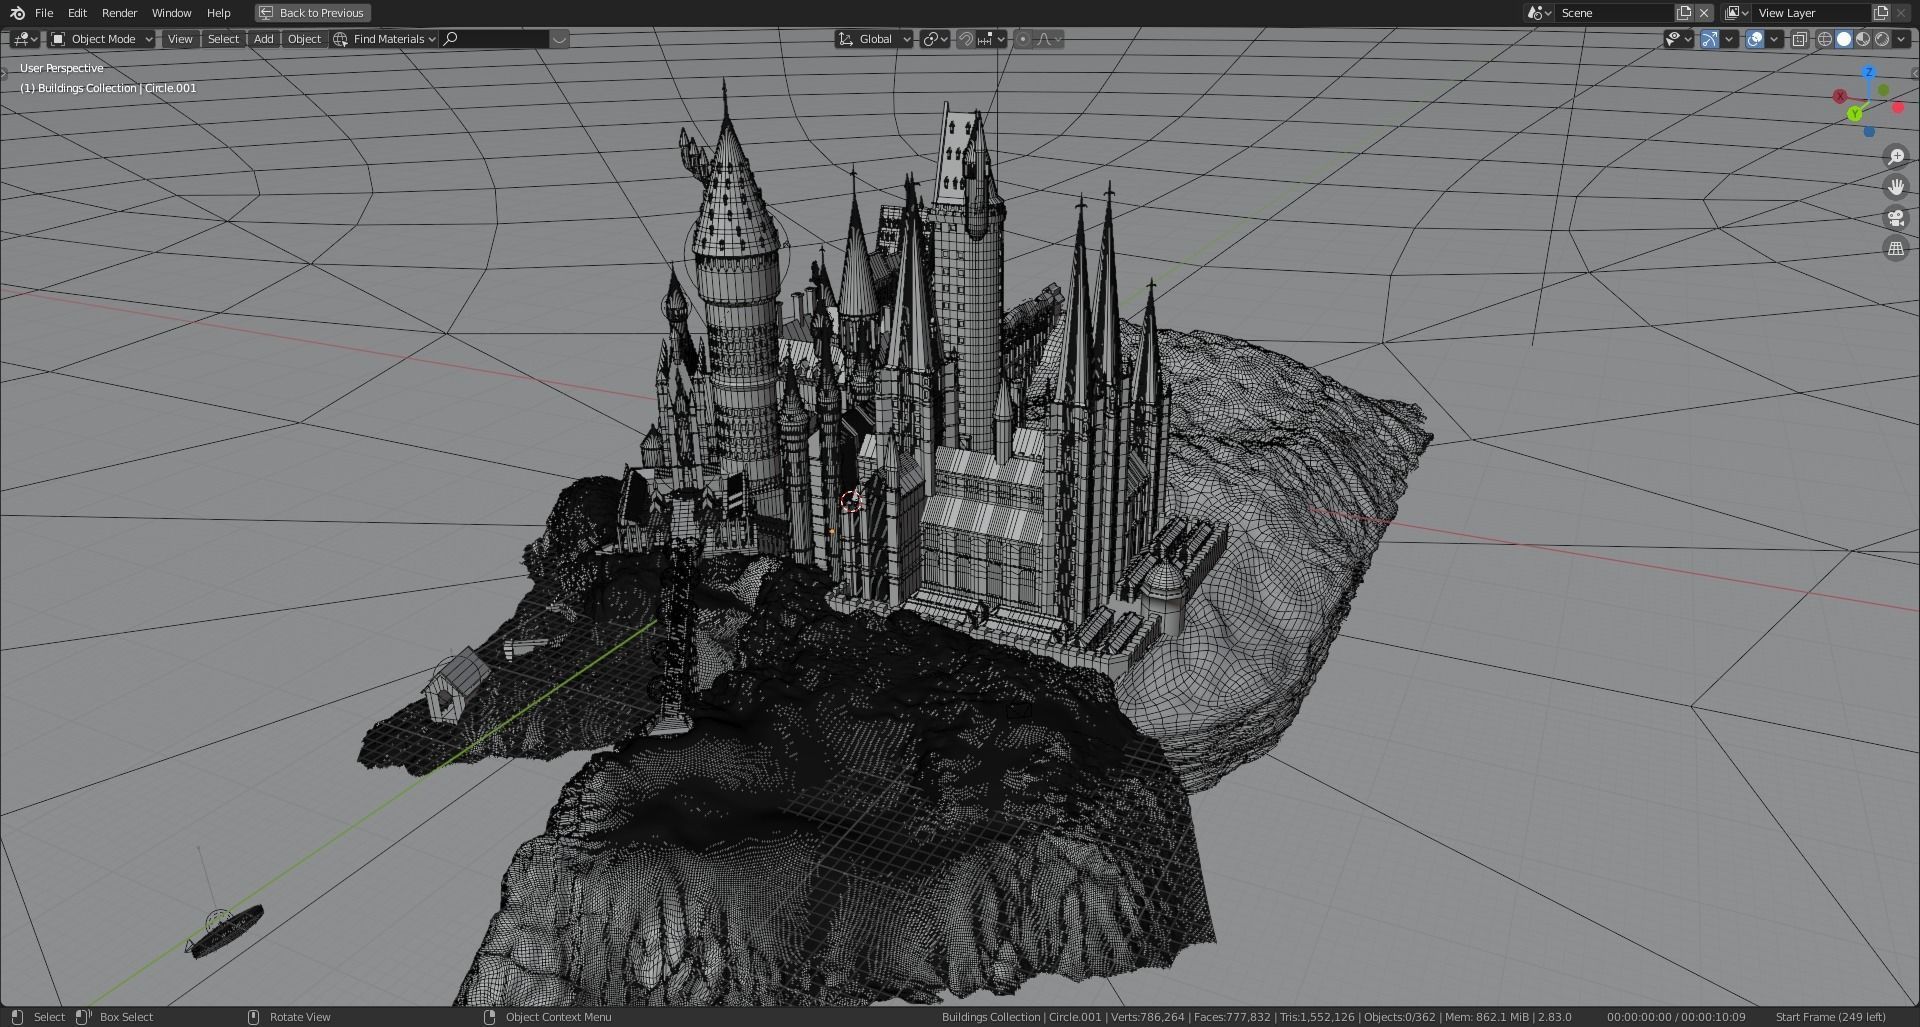1920x1027 pixels.
Task: Click the view layer browse icon
Action: point(1737,13)
